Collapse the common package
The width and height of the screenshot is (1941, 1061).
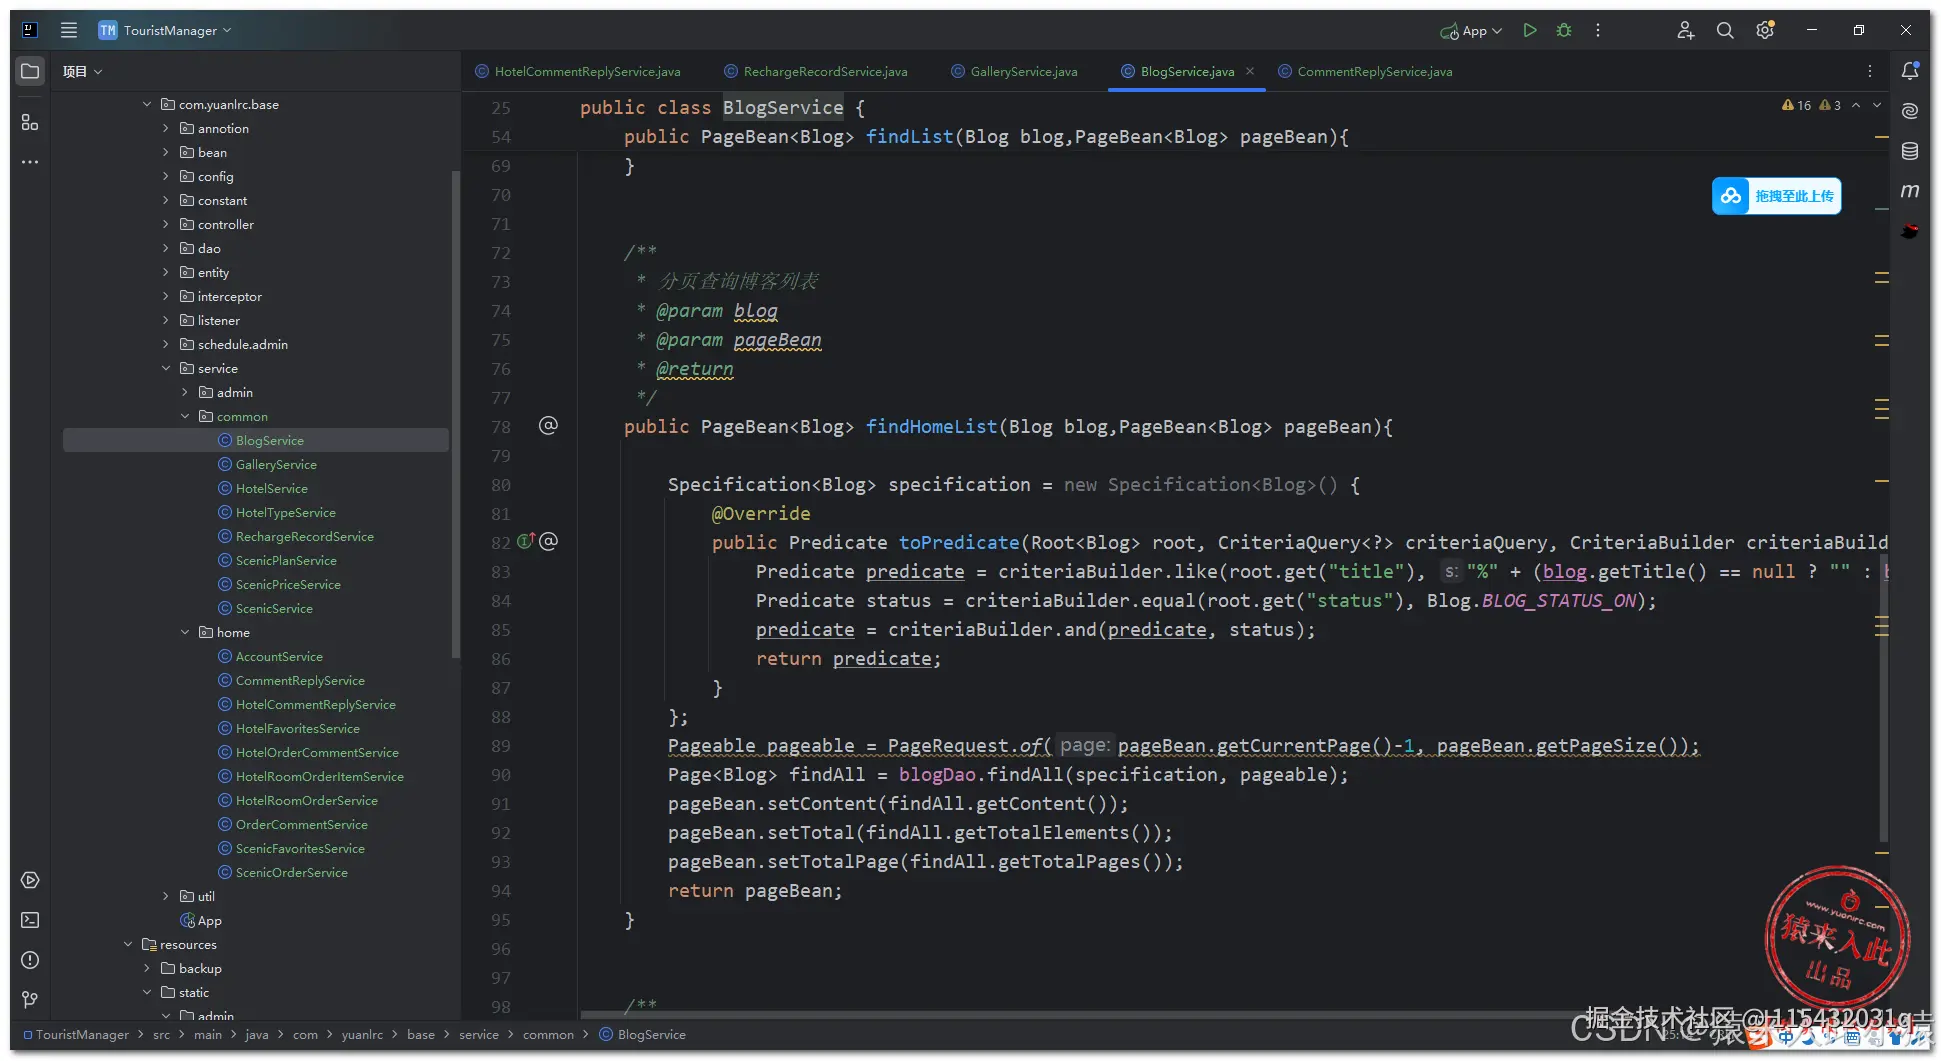(185, 416)
